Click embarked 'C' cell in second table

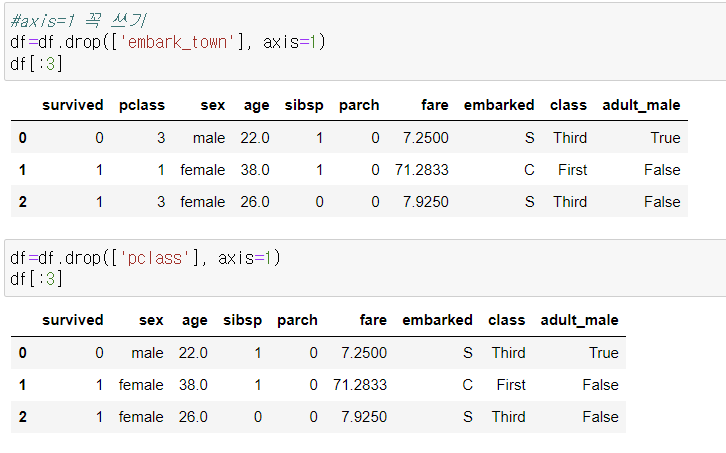pos(467,384)
